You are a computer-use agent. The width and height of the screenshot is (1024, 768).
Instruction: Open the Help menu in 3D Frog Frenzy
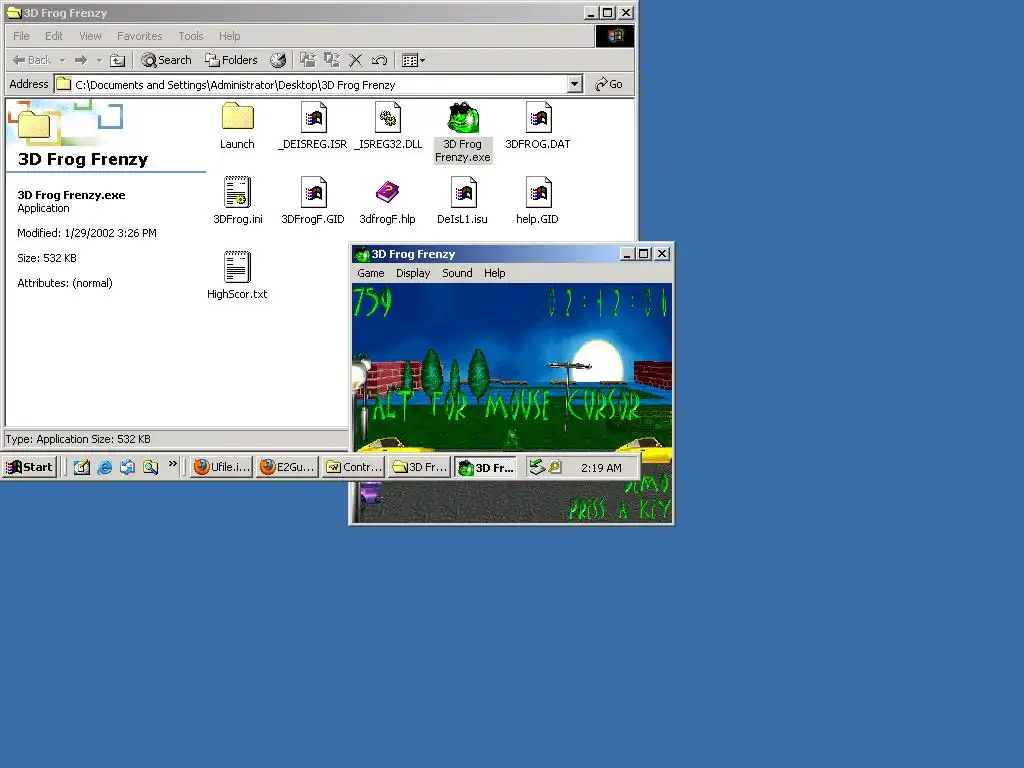coord(494,273)
